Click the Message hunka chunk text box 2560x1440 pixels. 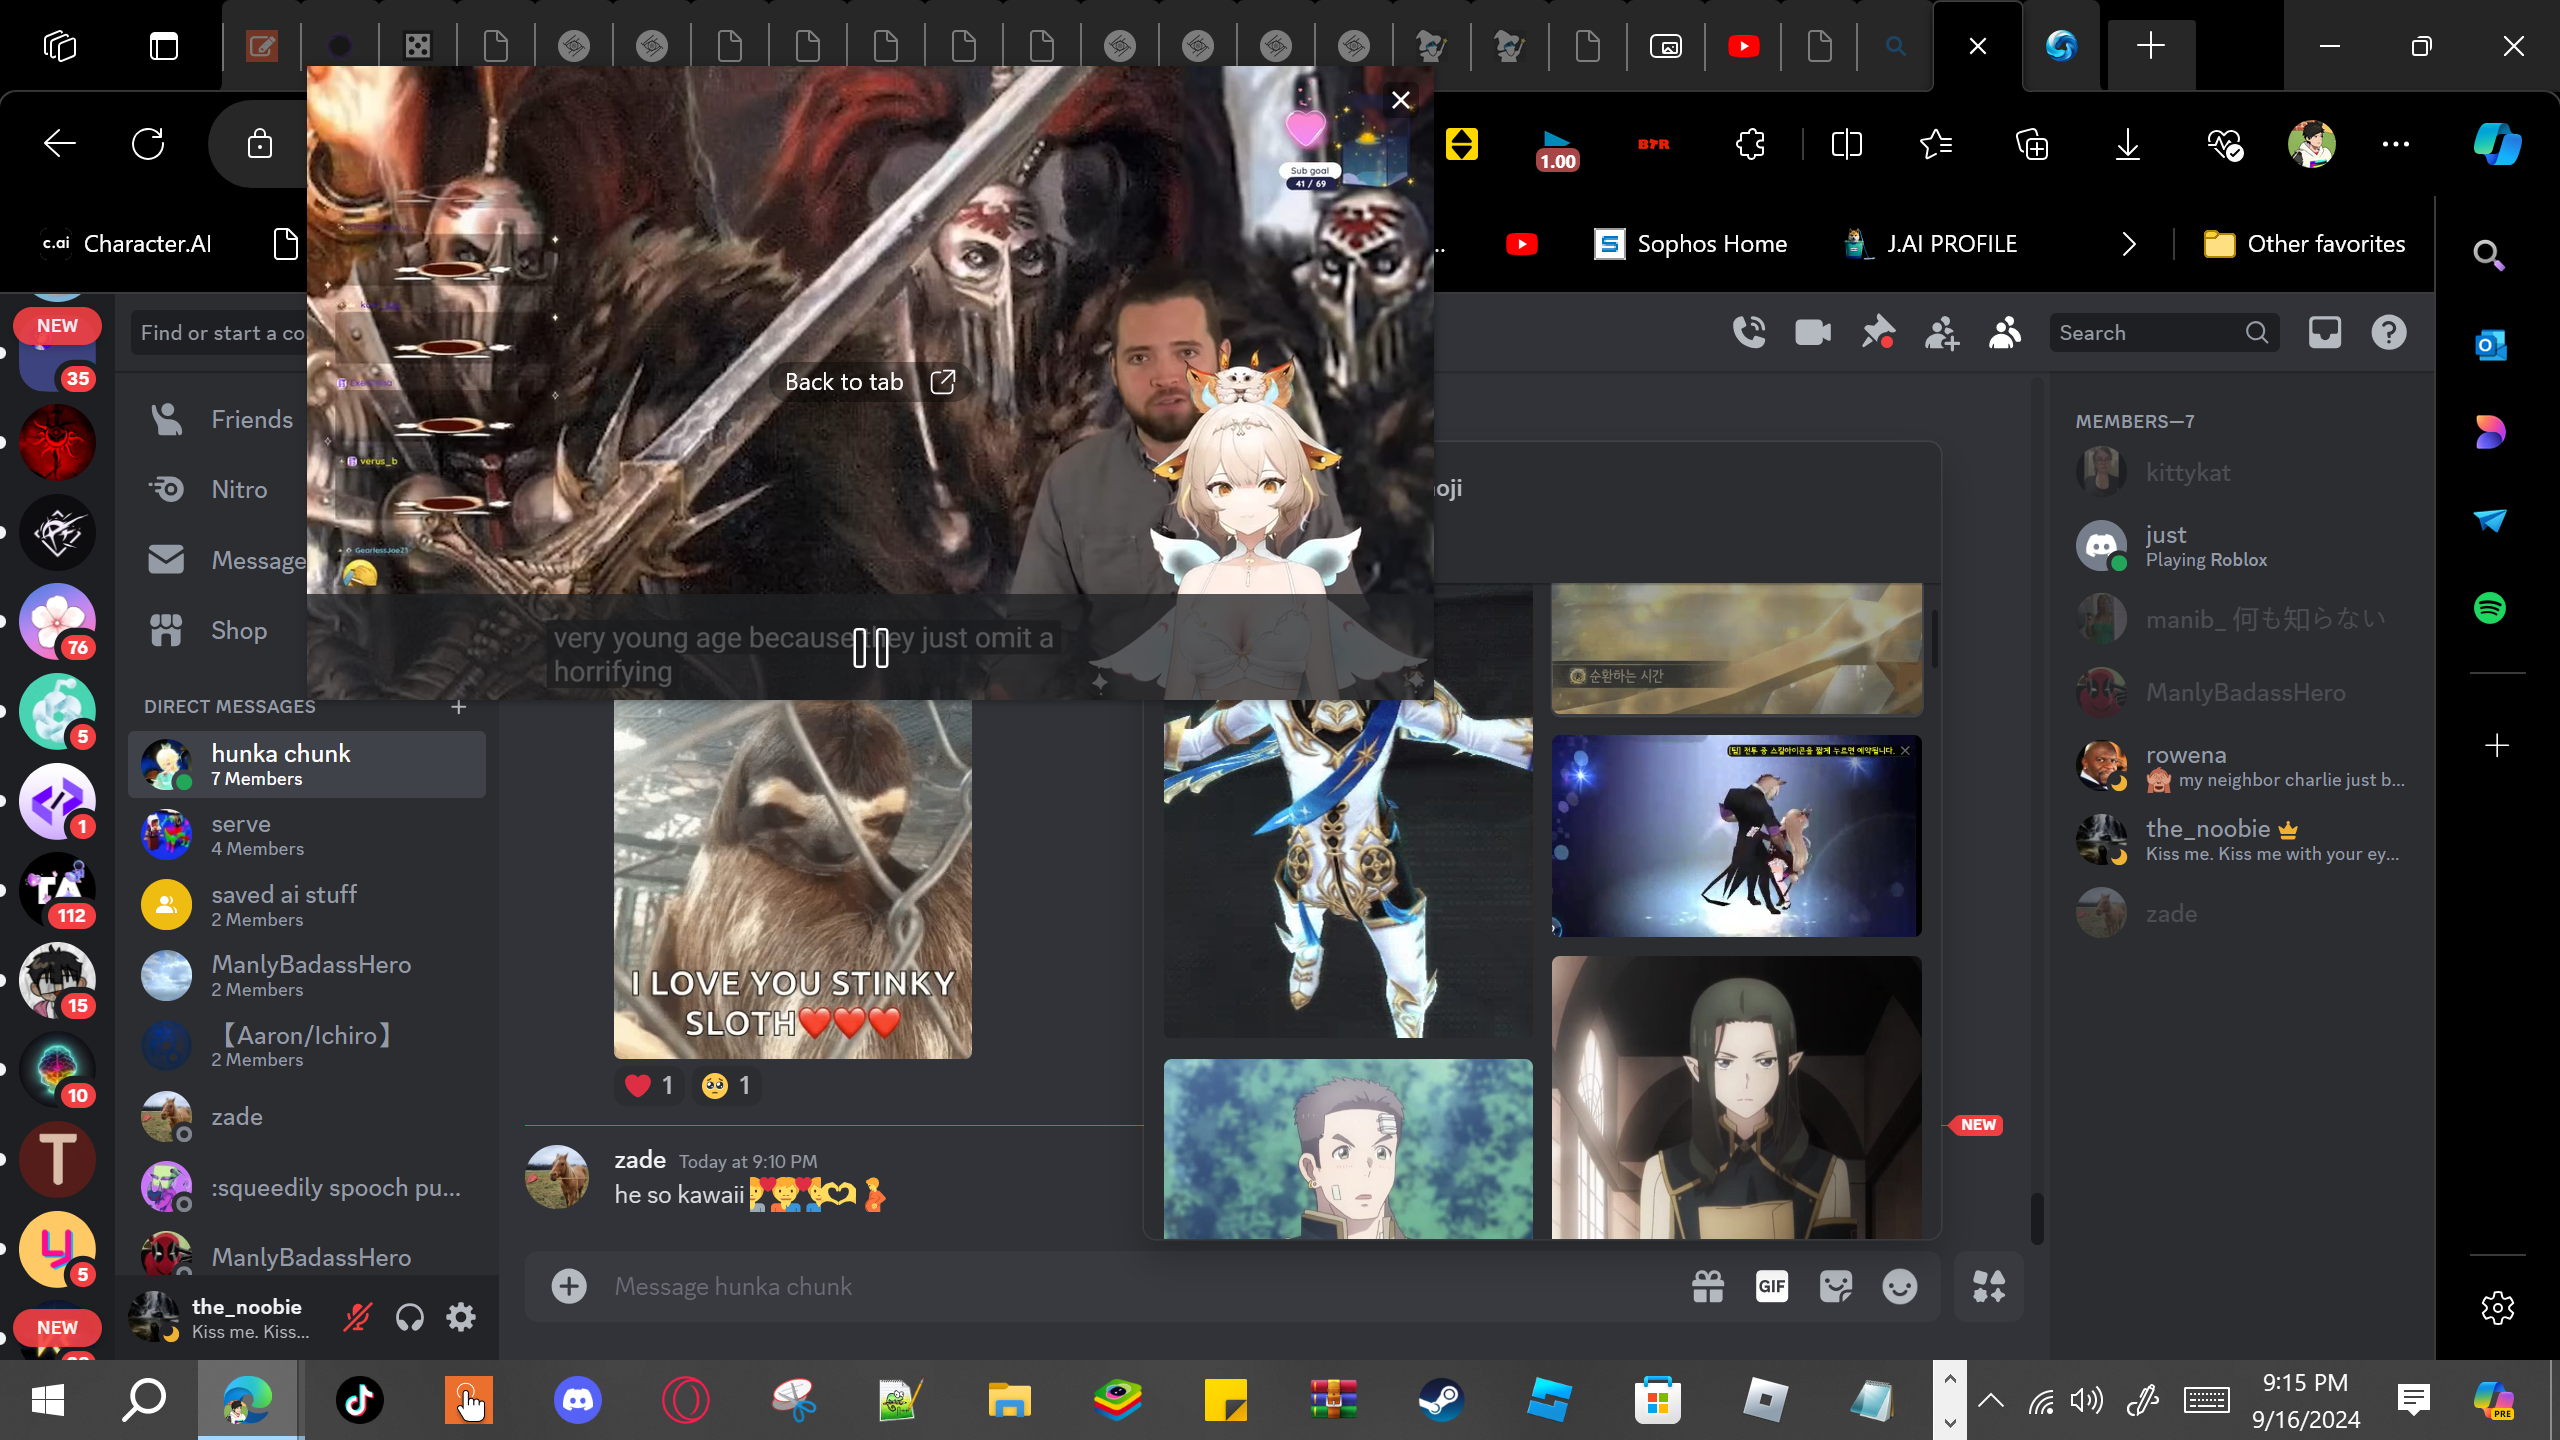(1140, 1286)
